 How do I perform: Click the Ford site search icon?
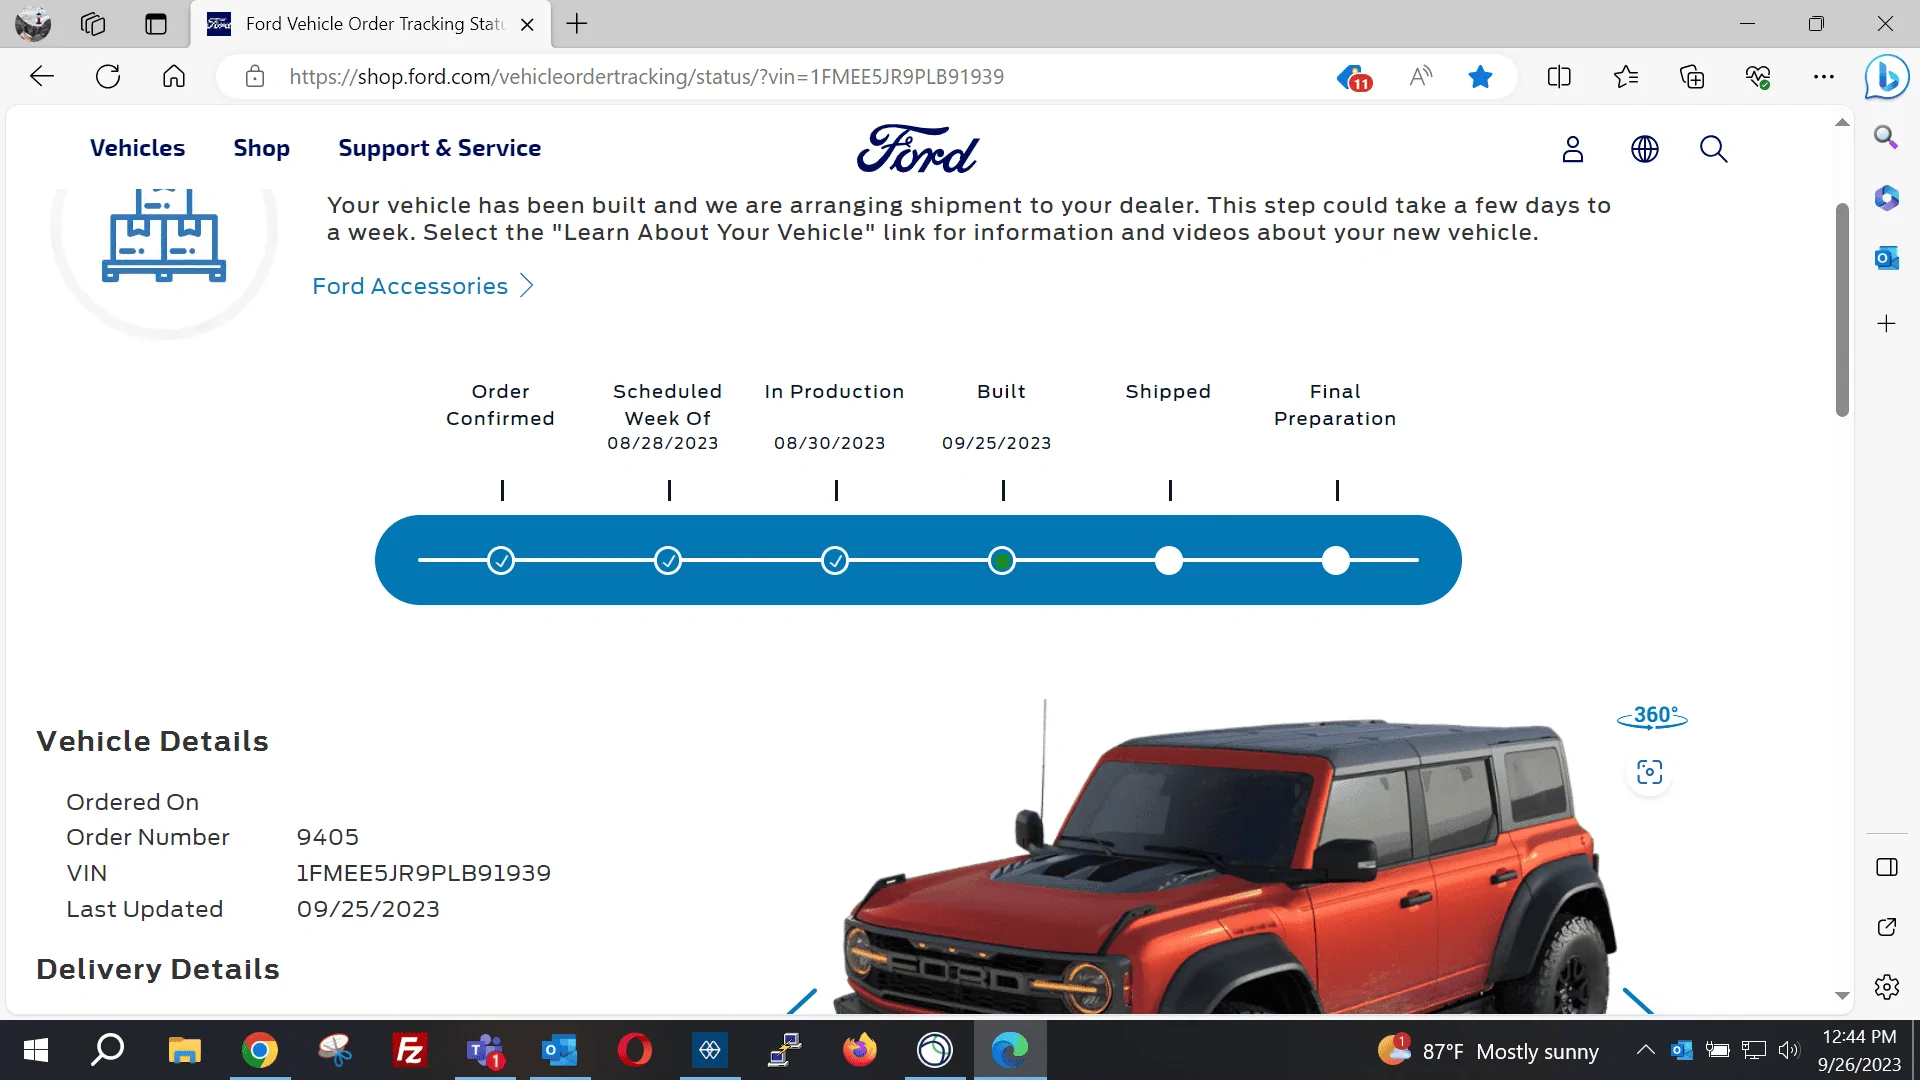point(1714,149)
